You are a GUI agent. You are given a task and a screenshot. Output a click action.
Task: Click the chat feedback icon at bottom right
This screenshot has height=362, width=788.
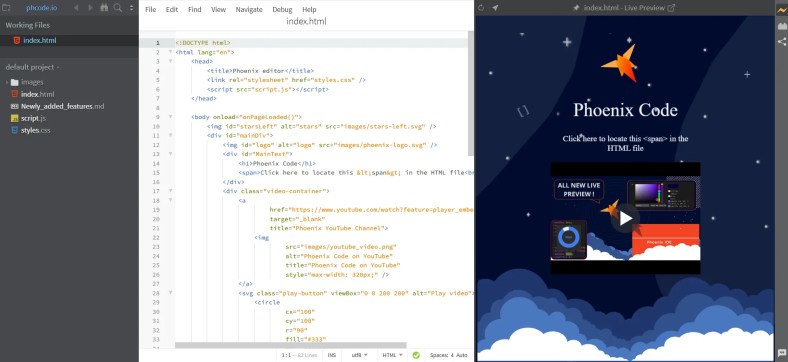pos(781,353)
